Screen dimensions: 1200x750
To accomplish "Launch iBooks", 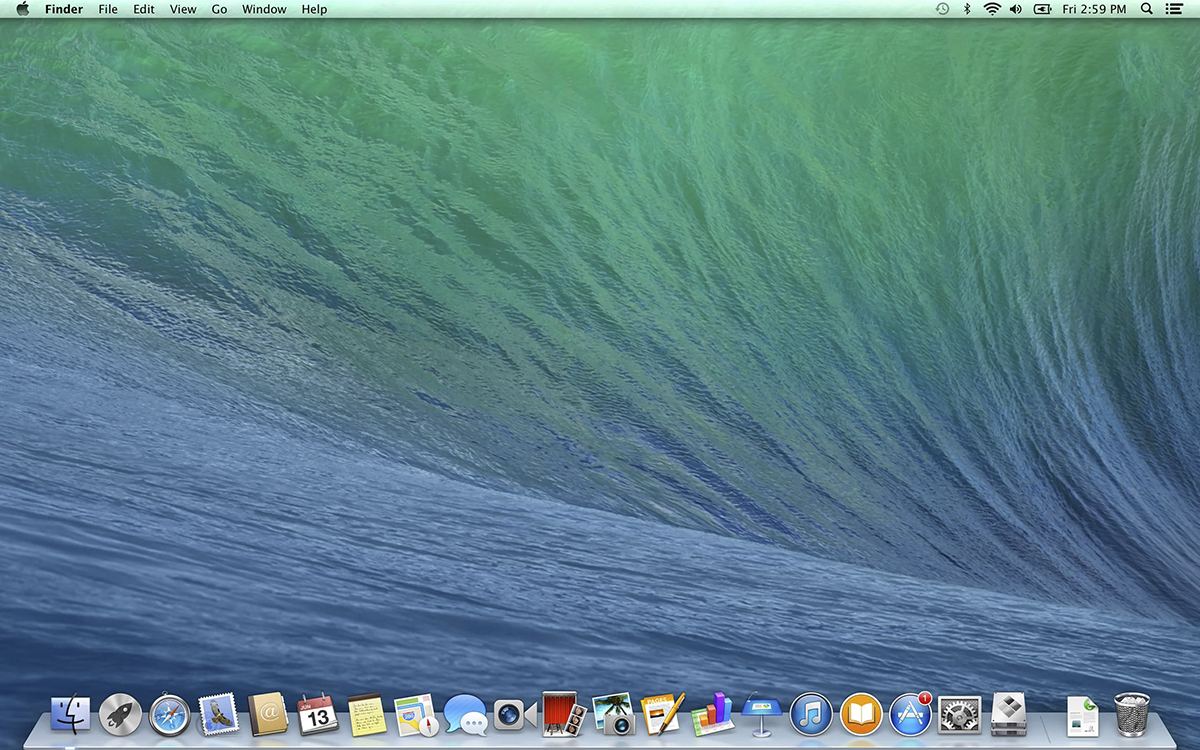I will [x=860, y=715].
